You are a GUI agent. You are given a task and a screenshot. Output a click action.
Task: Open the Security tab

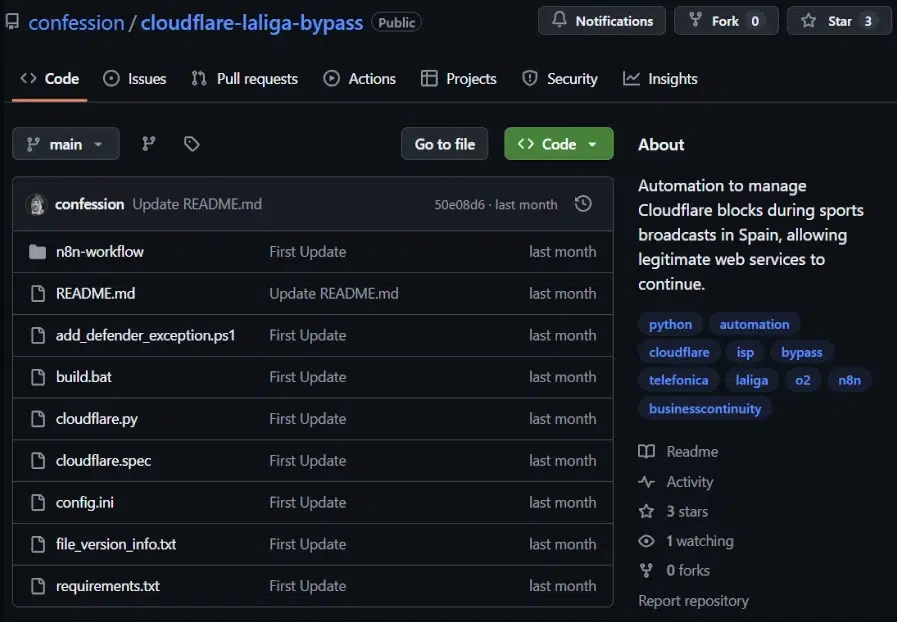[560, 78]
